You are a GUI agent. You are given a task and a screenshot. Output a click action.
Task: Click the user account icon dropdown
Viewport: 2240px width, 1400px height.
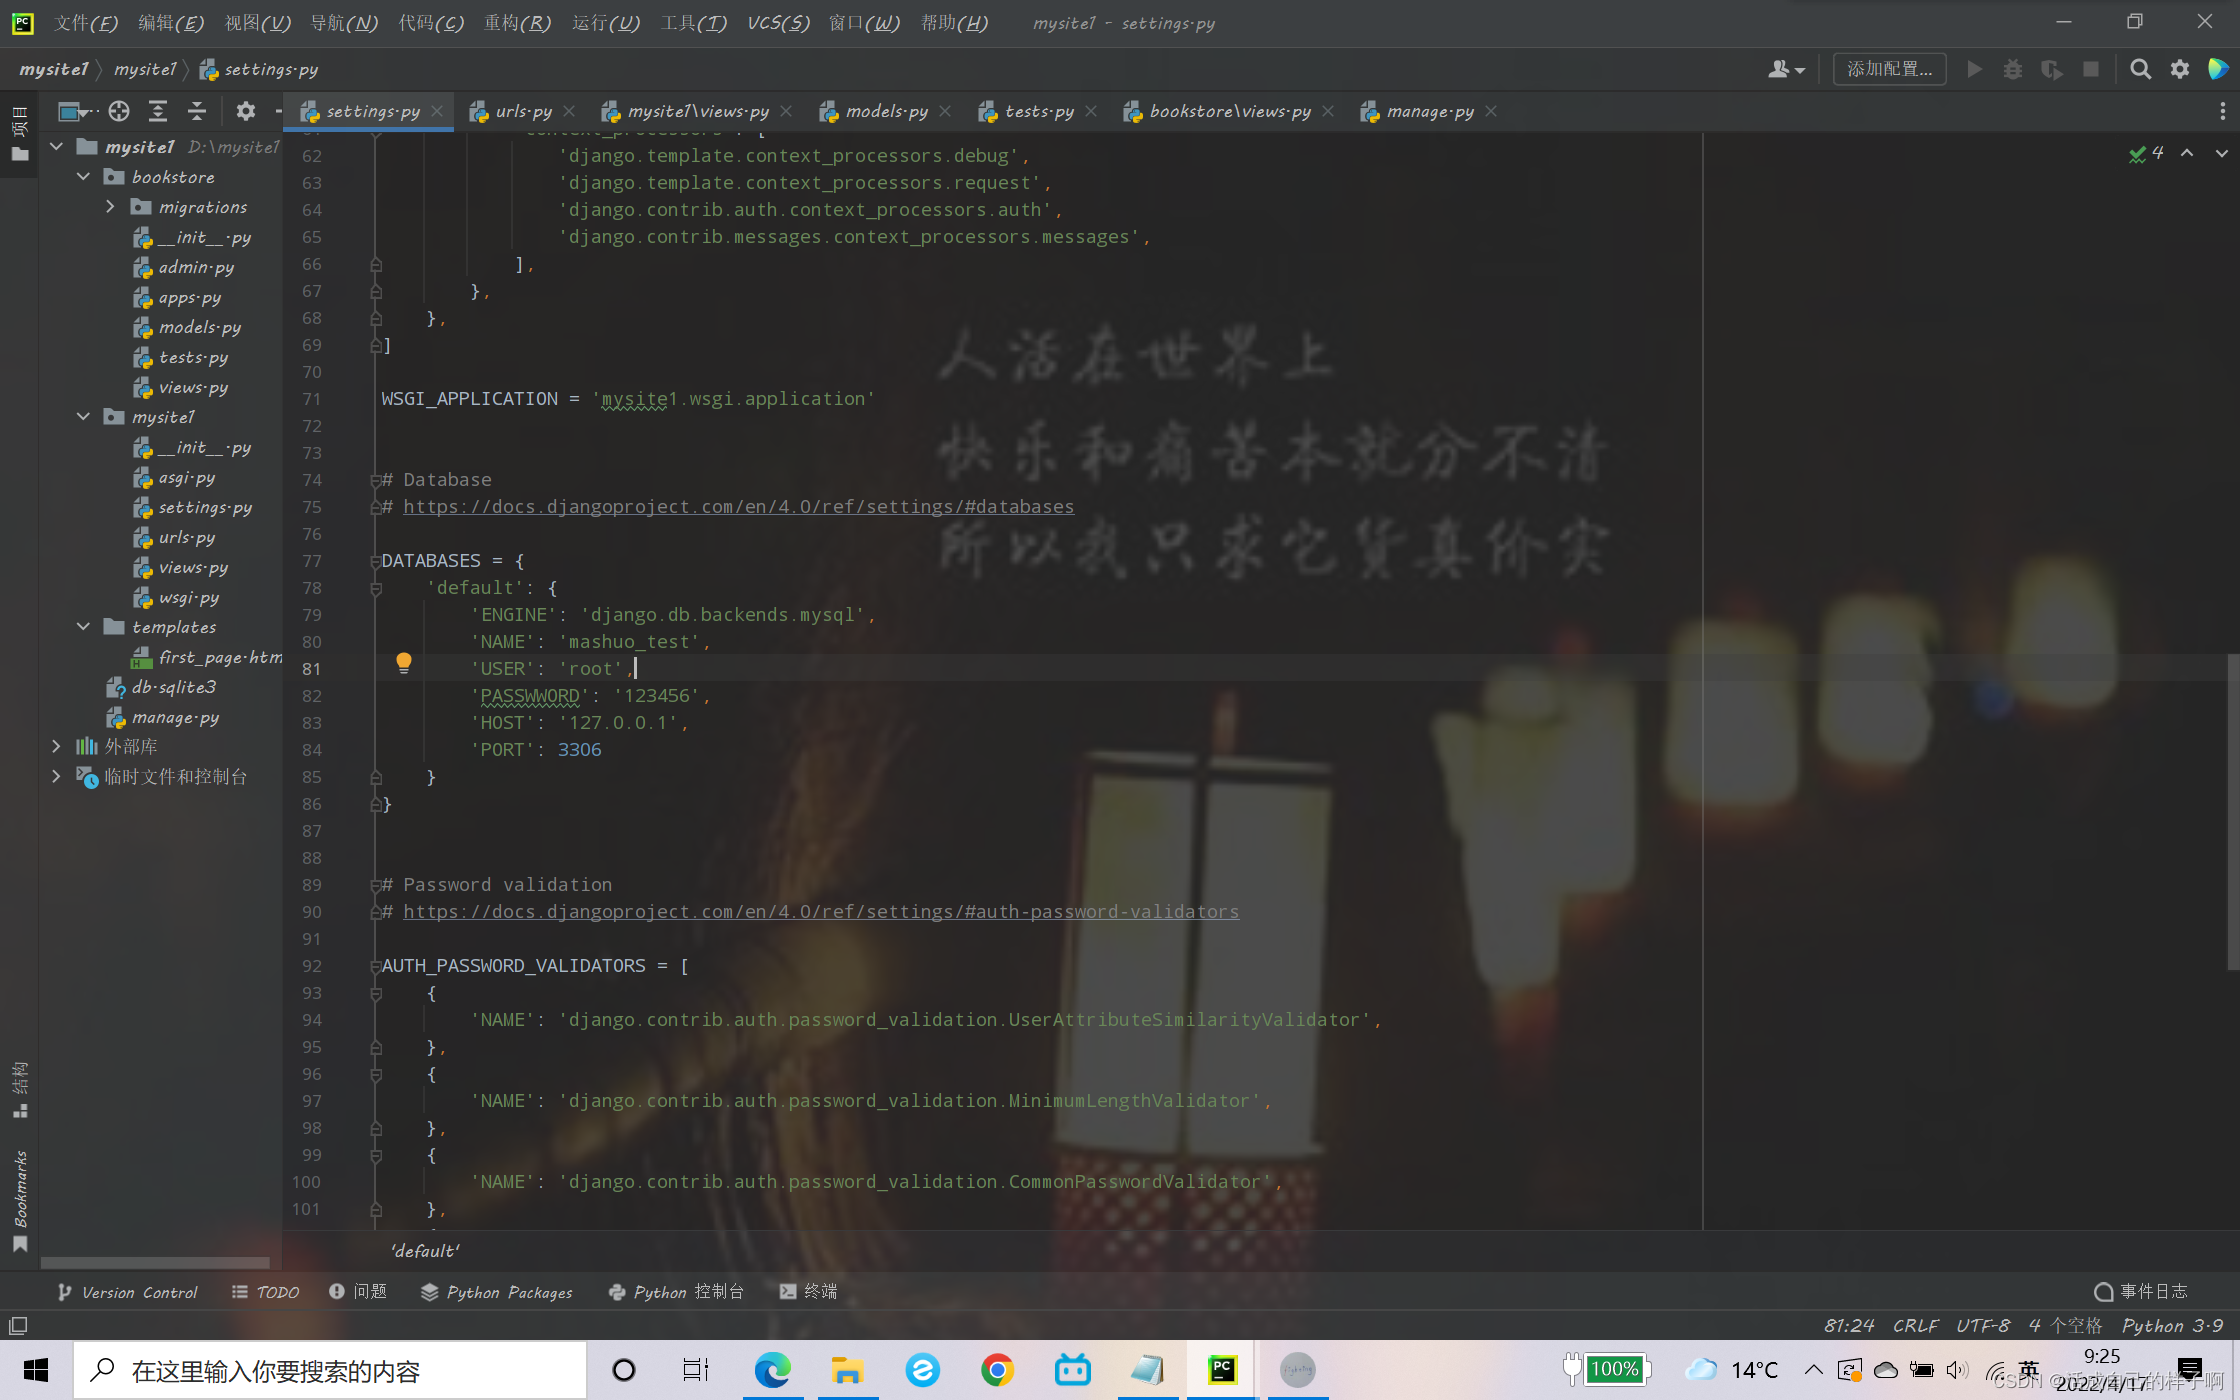[x=1786, y=69]
